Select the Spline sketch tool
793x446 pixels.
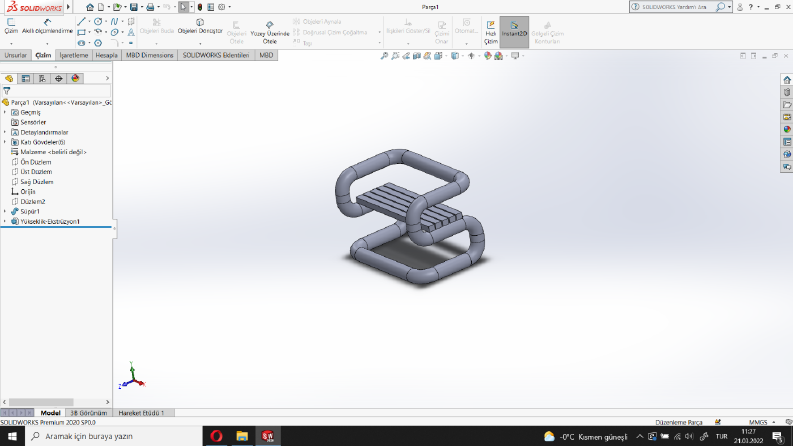(114, 21)
